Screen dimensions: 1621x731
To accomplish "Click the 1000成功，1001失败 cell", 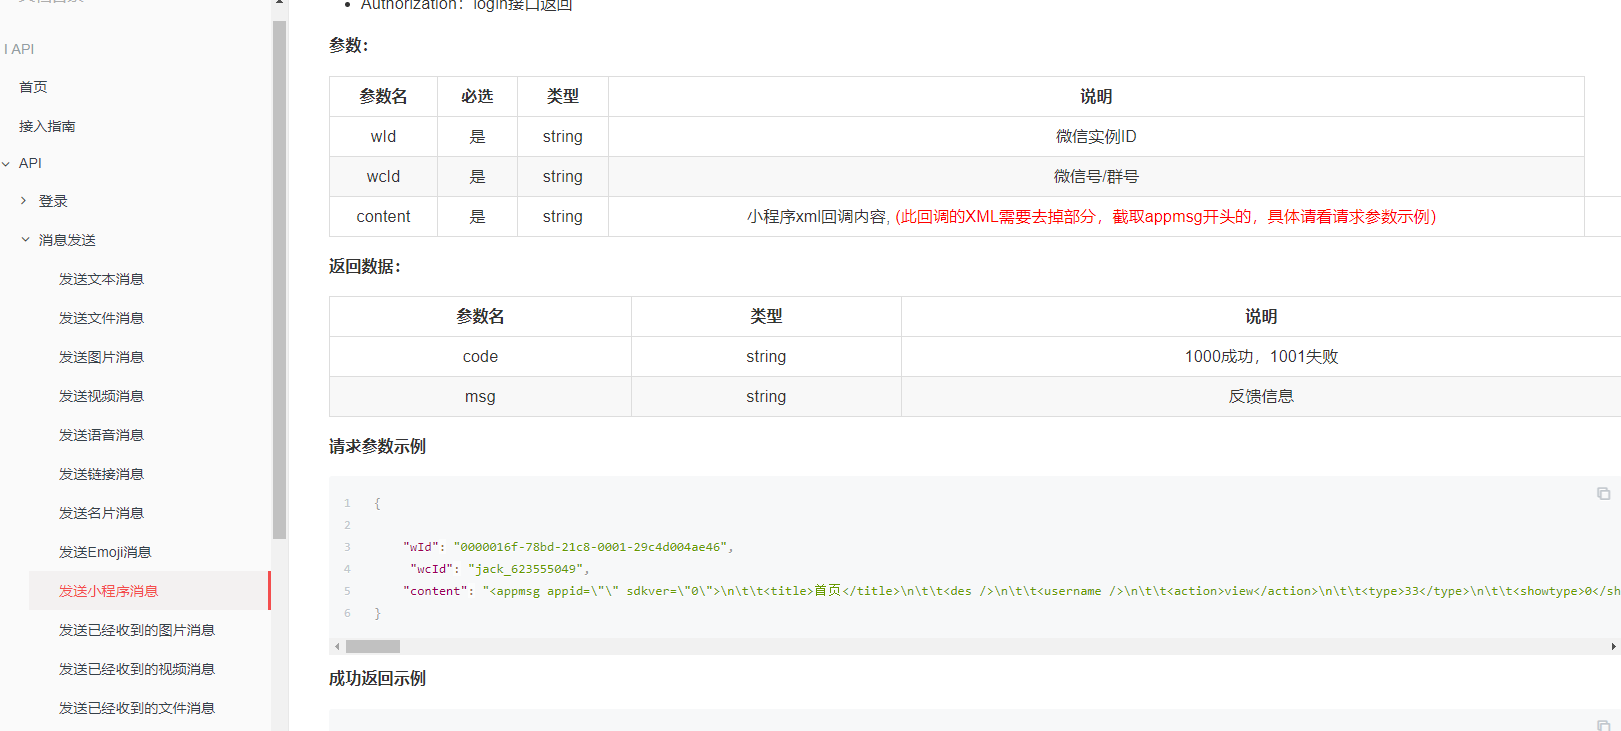I will 1261,357.
